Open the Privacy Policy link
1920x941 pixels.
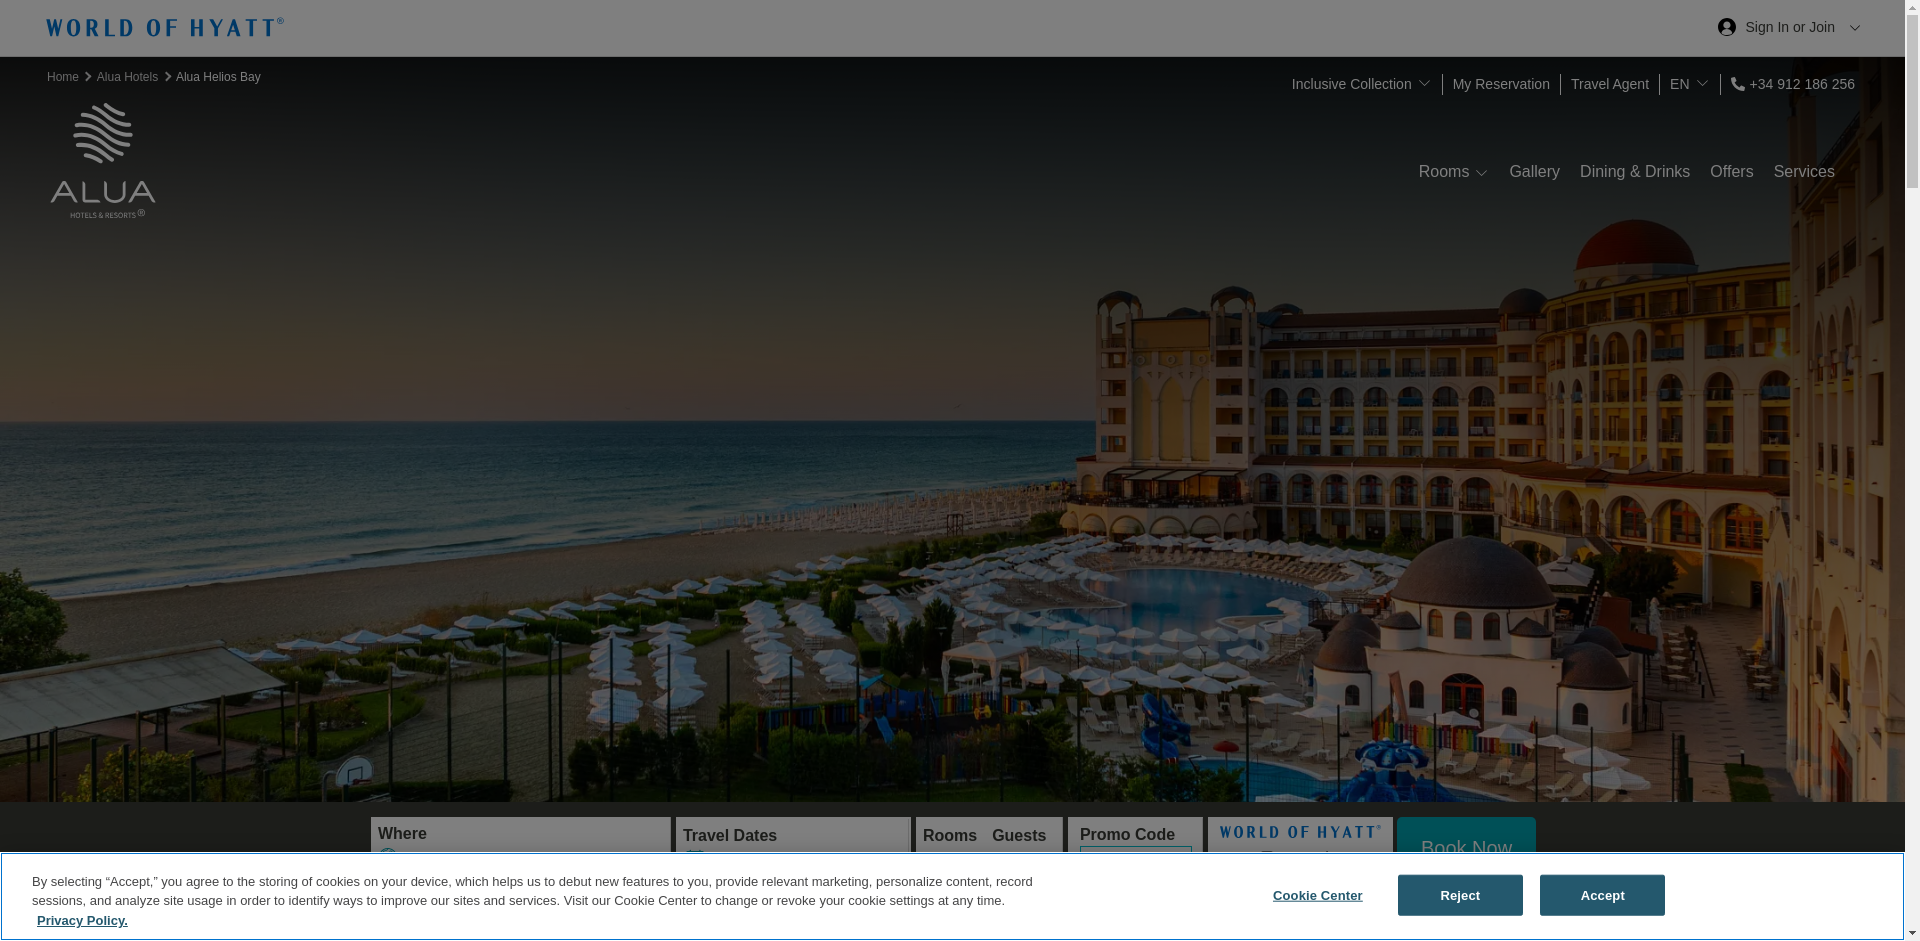point(82,921)
